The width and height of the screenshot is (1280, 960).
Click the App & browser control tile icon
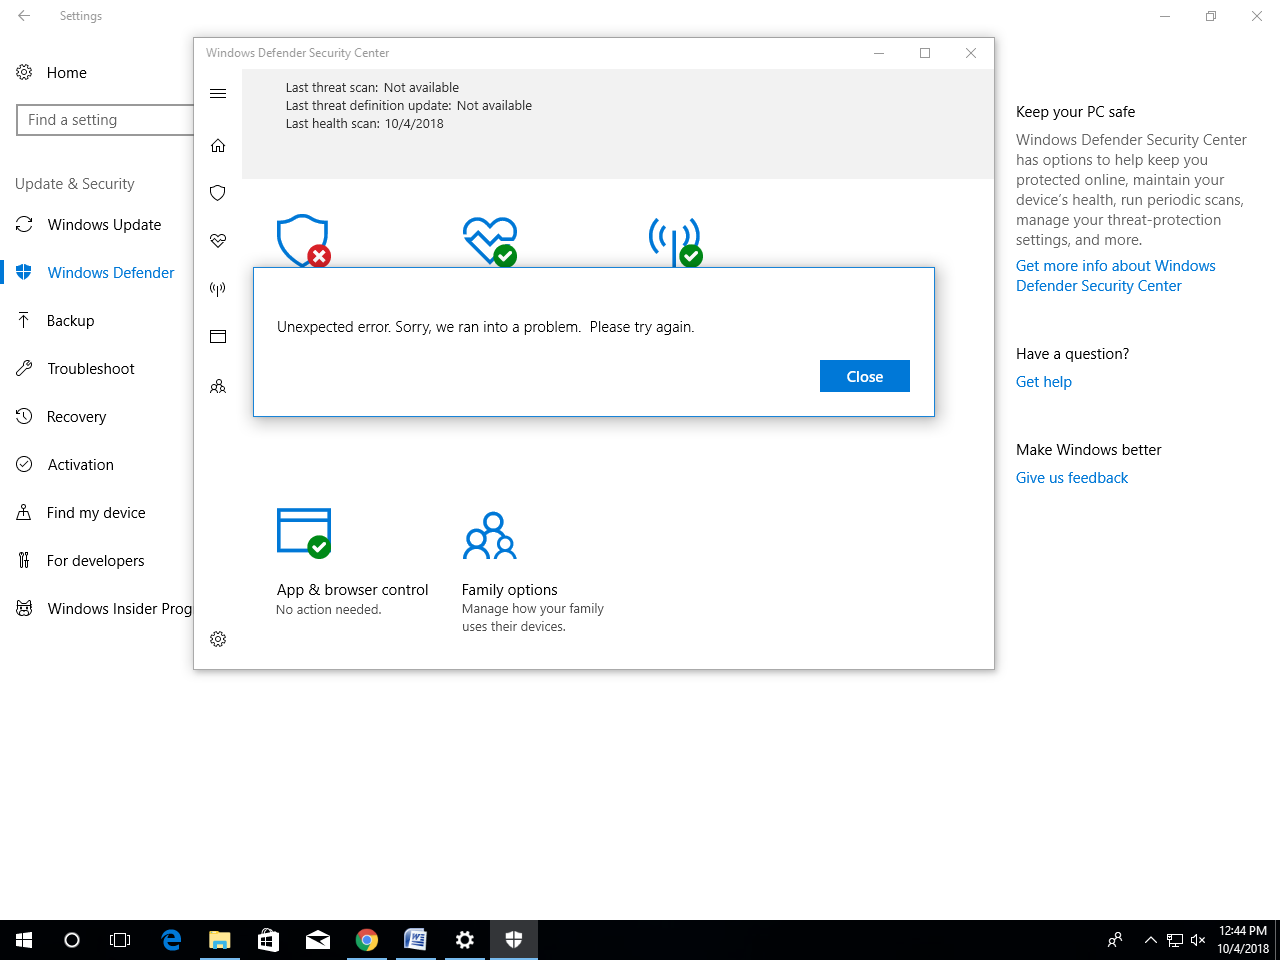[x=304, y=533]
